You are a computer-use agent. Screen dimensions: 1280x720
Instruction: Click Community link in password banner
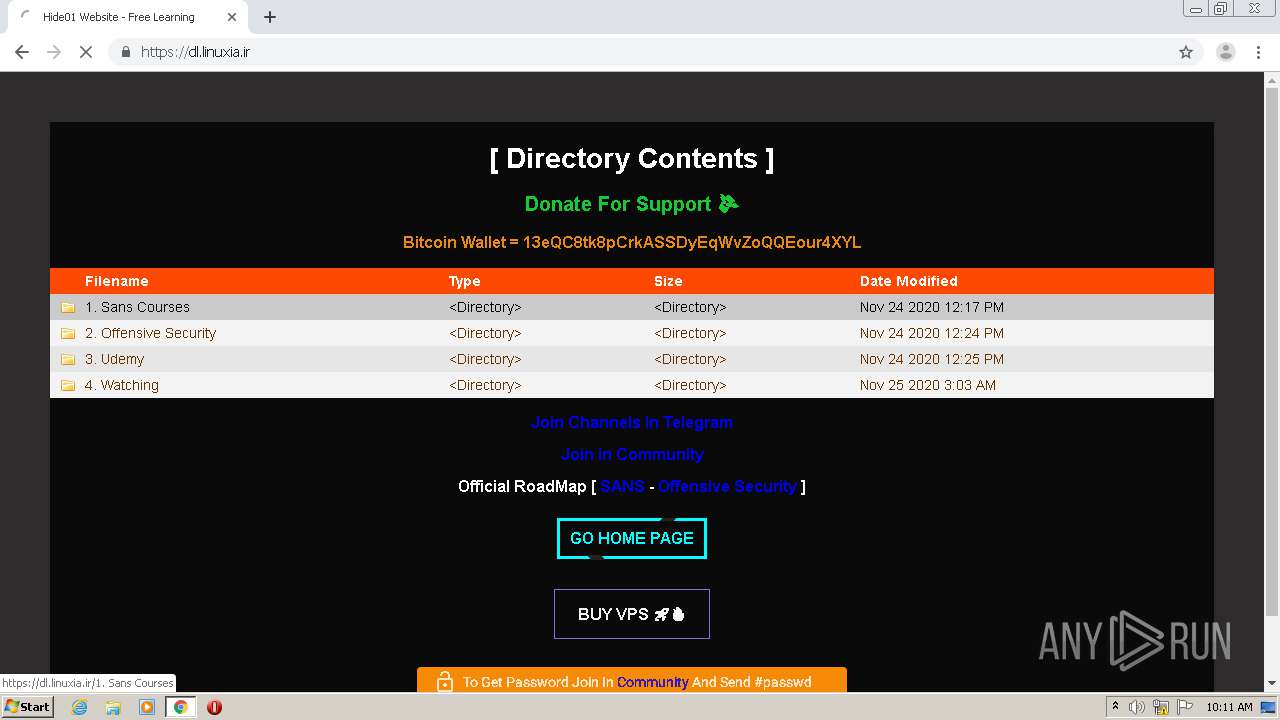pyautogui.click(x=652, y=682)
